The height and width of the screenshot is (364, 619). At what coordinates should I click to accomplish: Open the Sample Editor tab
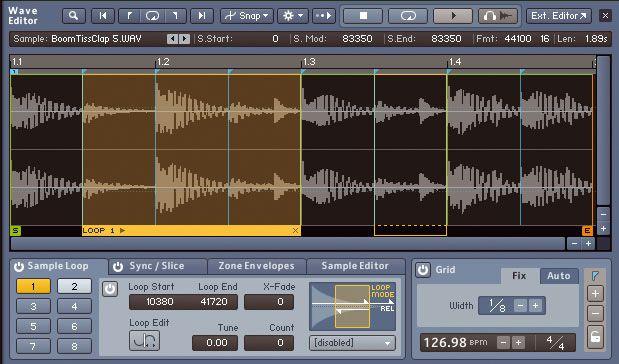click(355, 266)
